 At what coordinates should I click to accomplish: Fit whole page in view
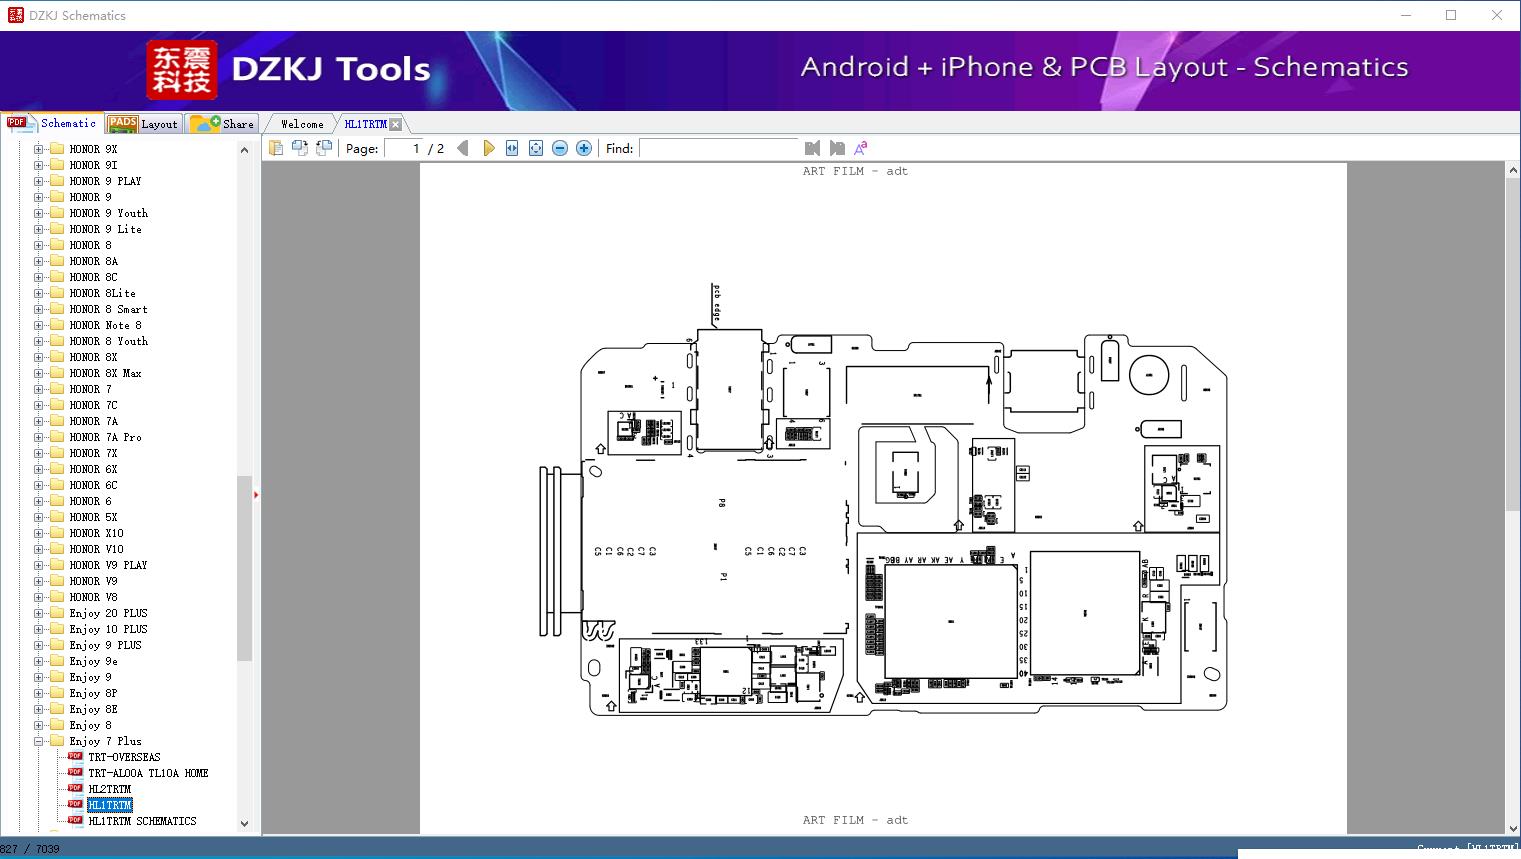tap(536, 148)
